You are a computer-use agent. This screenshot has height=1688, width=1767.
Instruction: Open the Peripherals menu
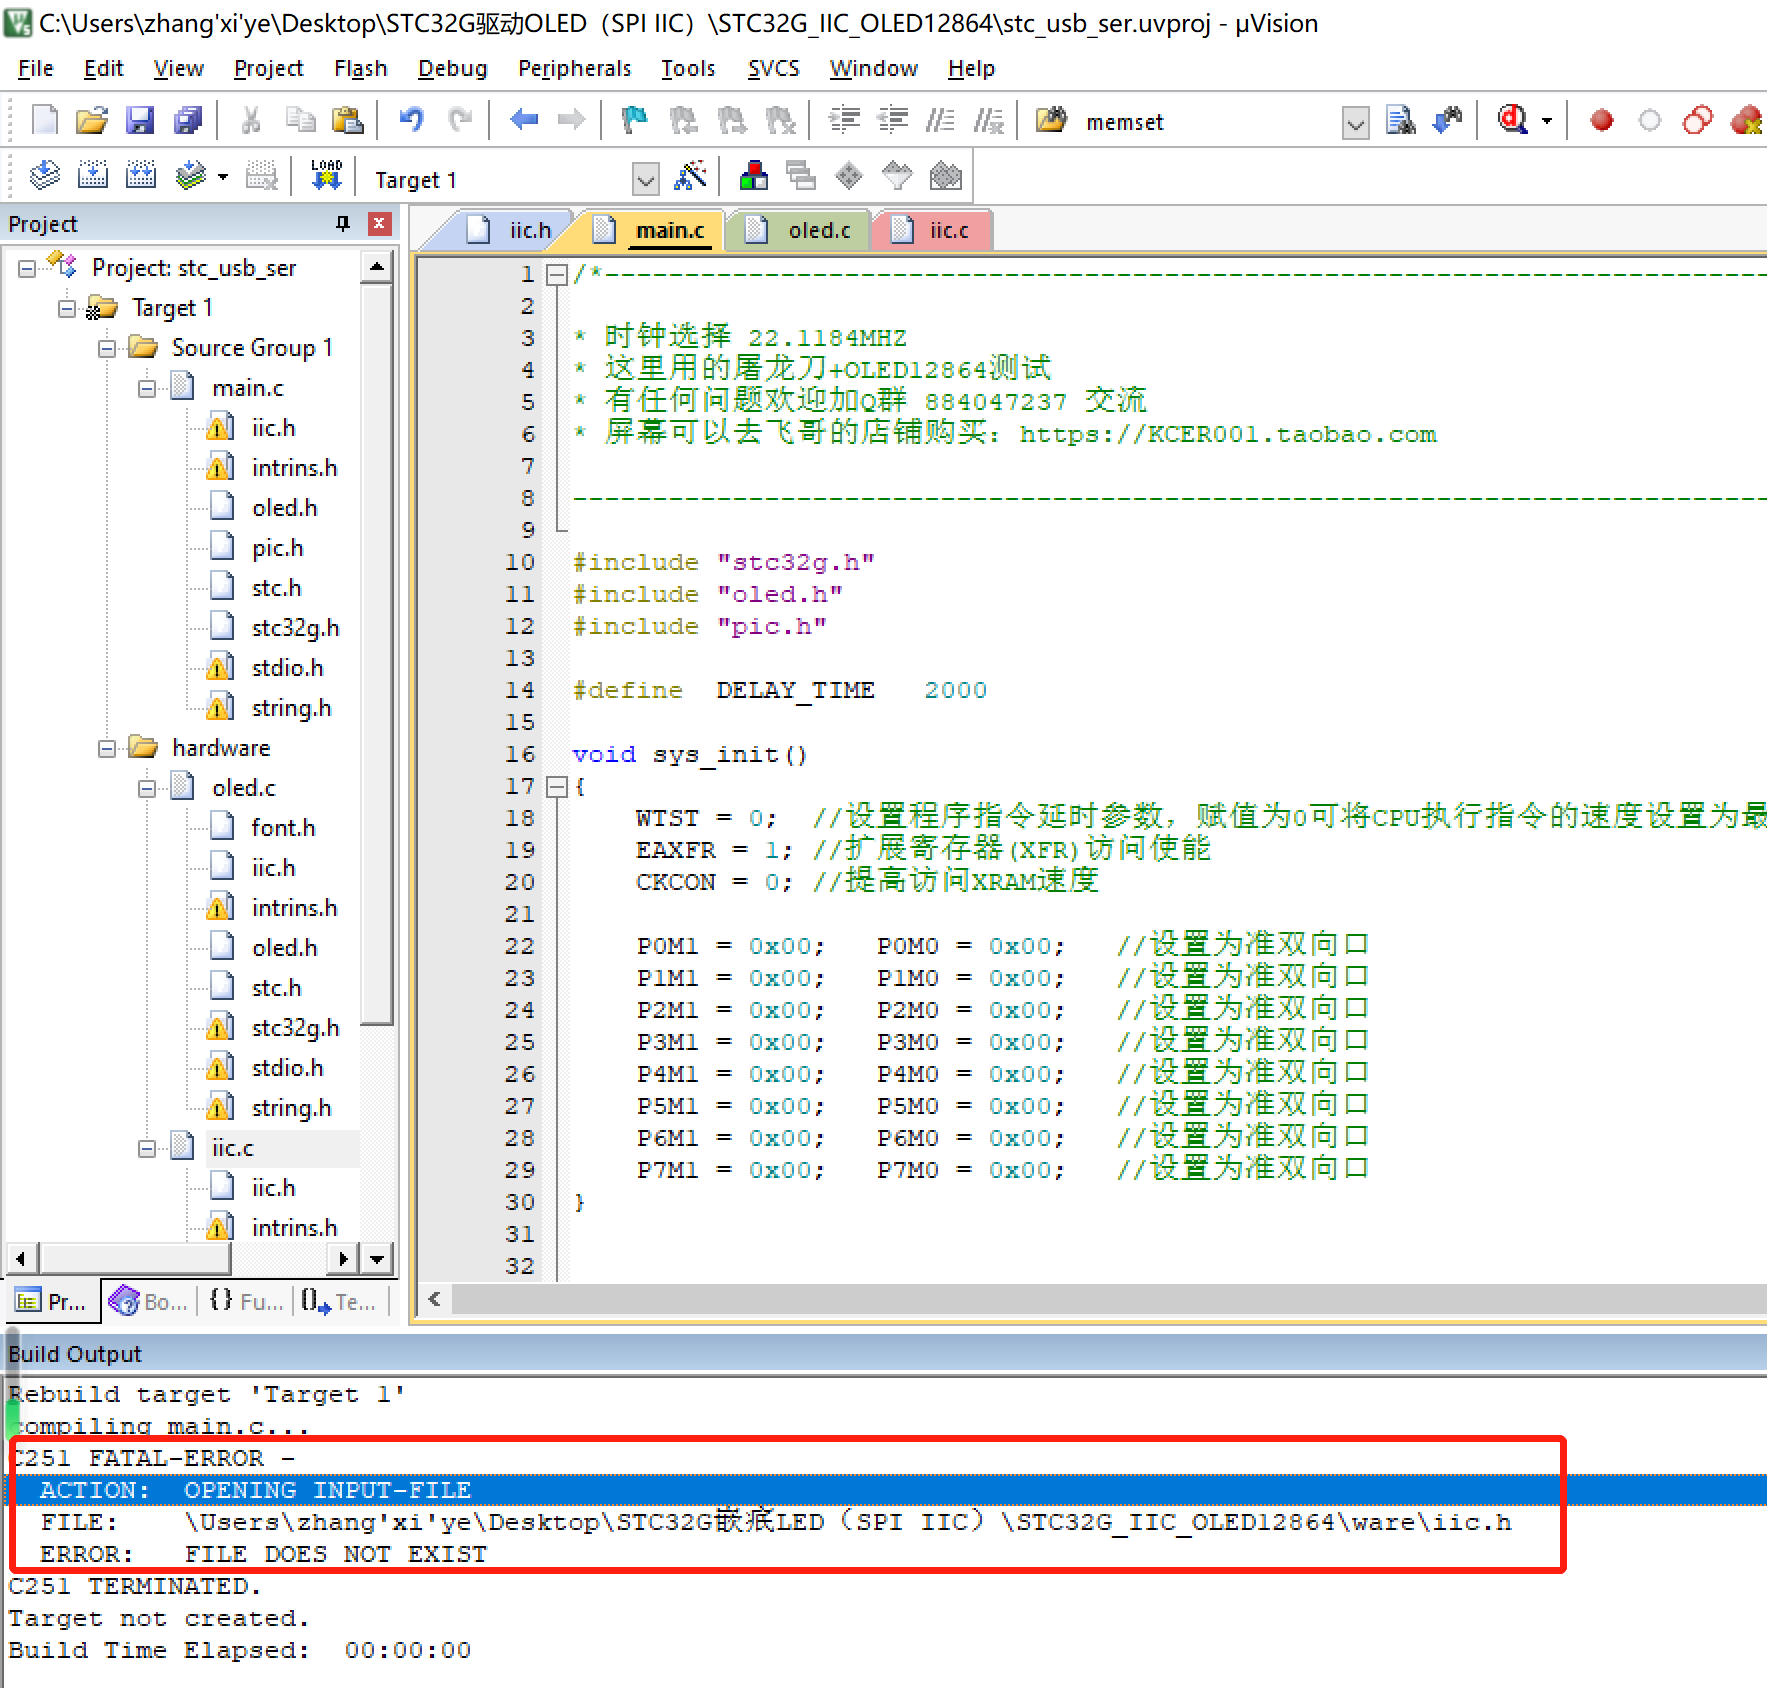[574, 68]
